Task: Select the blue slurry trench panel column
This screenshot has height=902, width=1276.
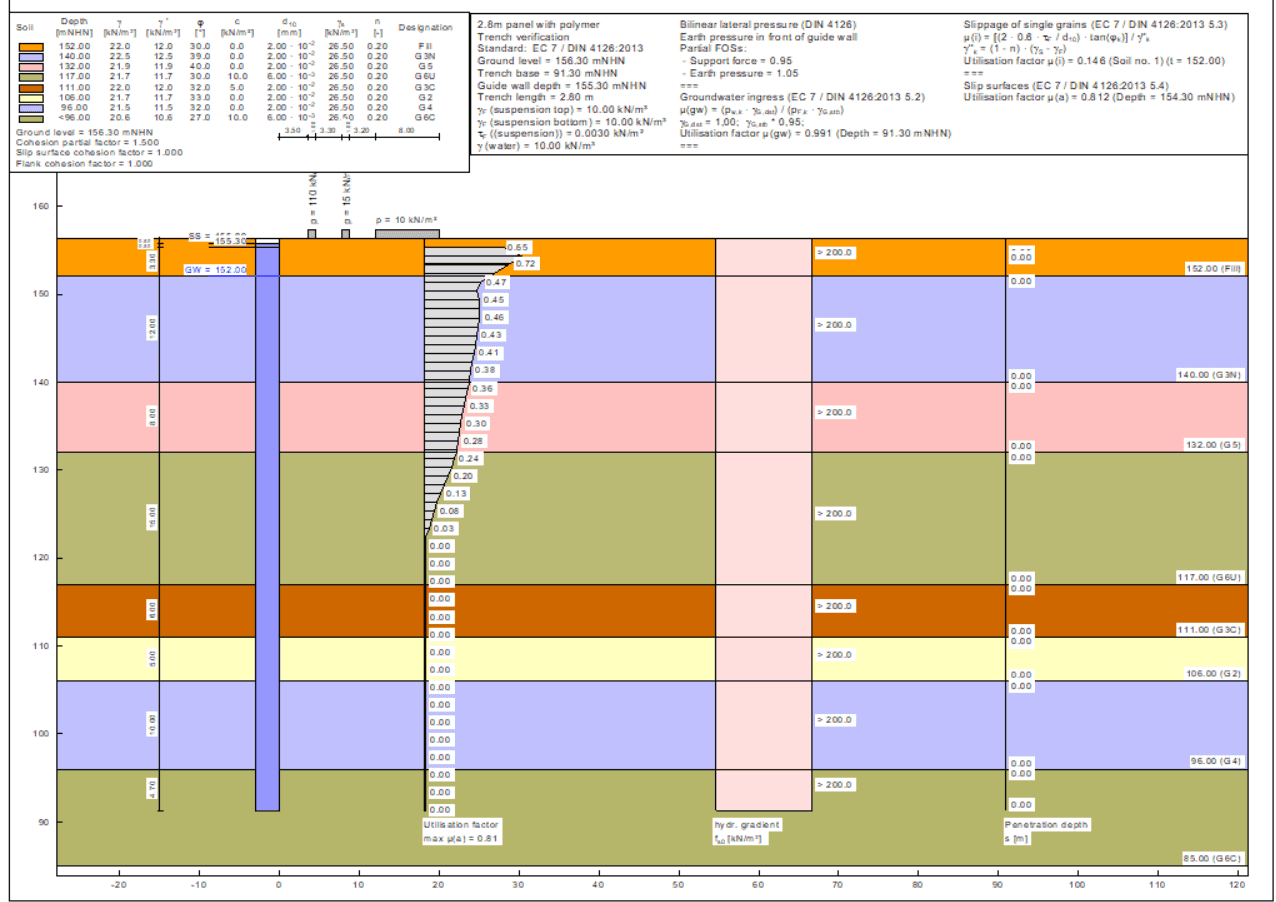Action: pos(266,520)
